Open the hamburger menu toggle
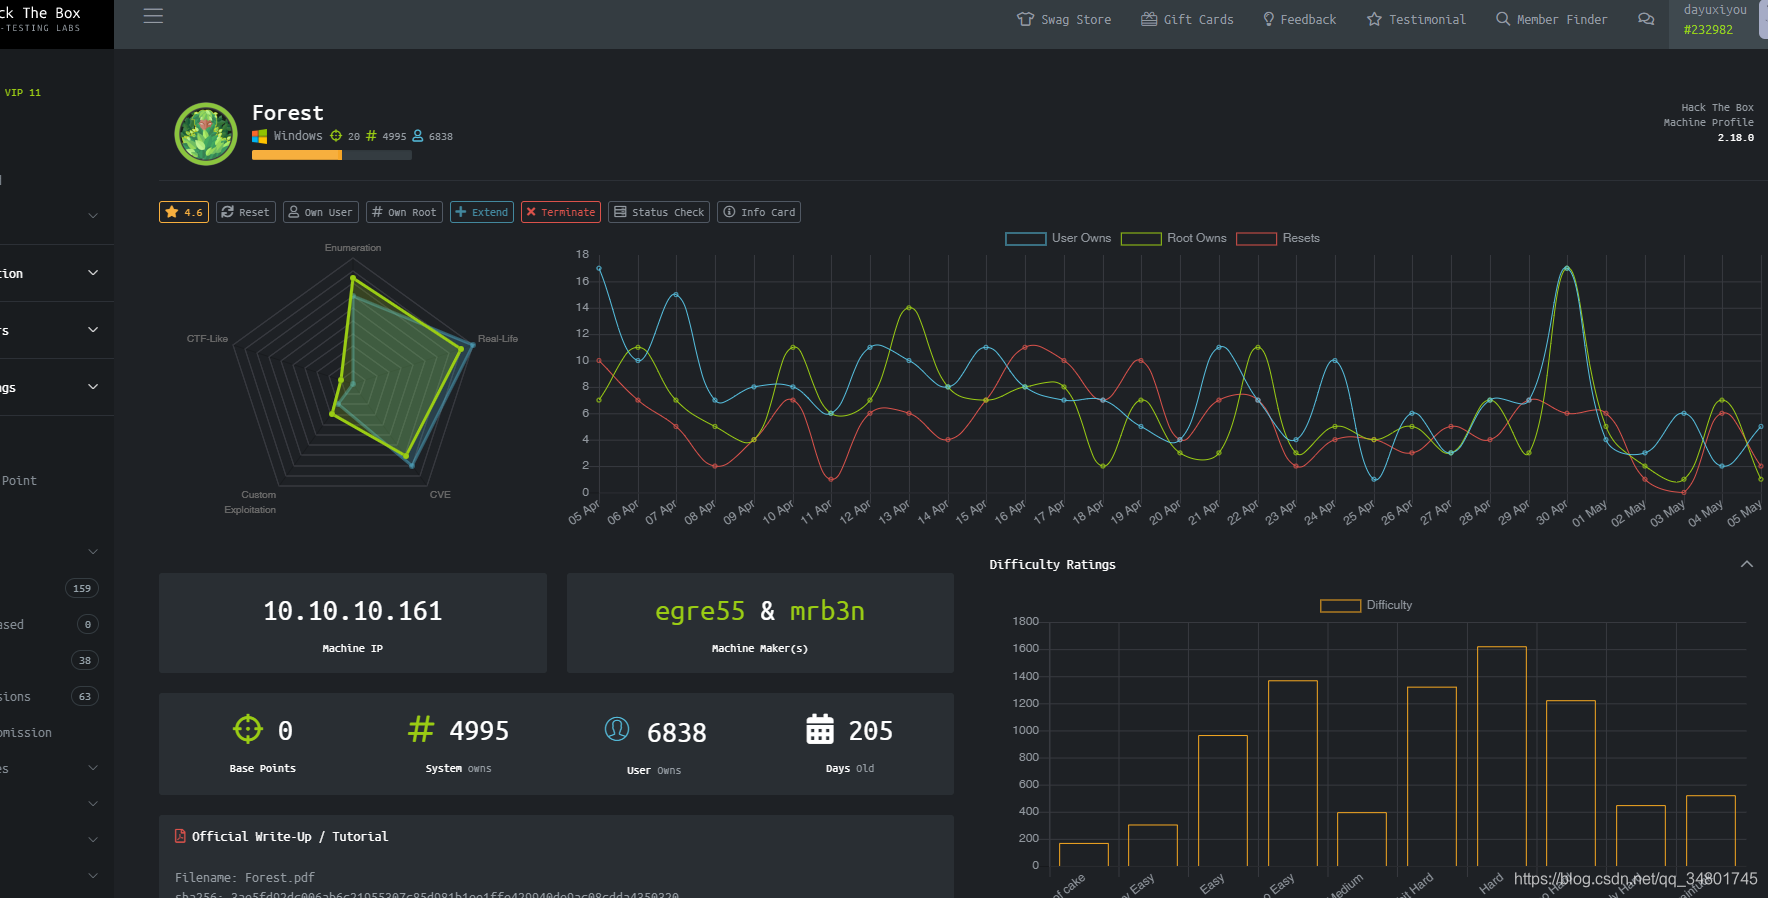The height and width of the screenshot is (898, 1768). pyautogui.click(x=153, y=16)
